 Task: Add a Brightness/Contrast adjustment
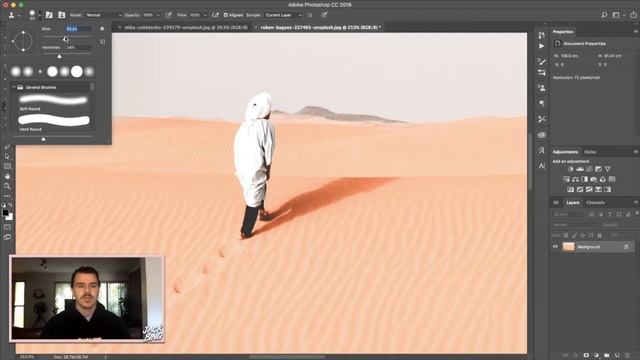click(x=571, y=169)
